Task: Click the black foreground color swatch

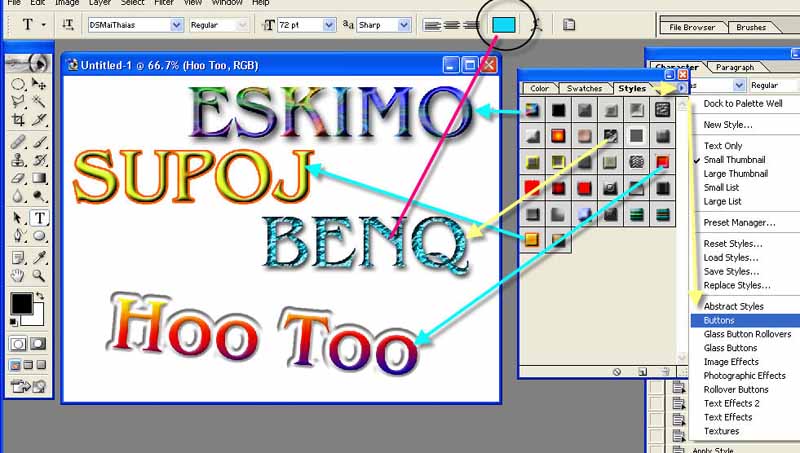Action: 21,304
